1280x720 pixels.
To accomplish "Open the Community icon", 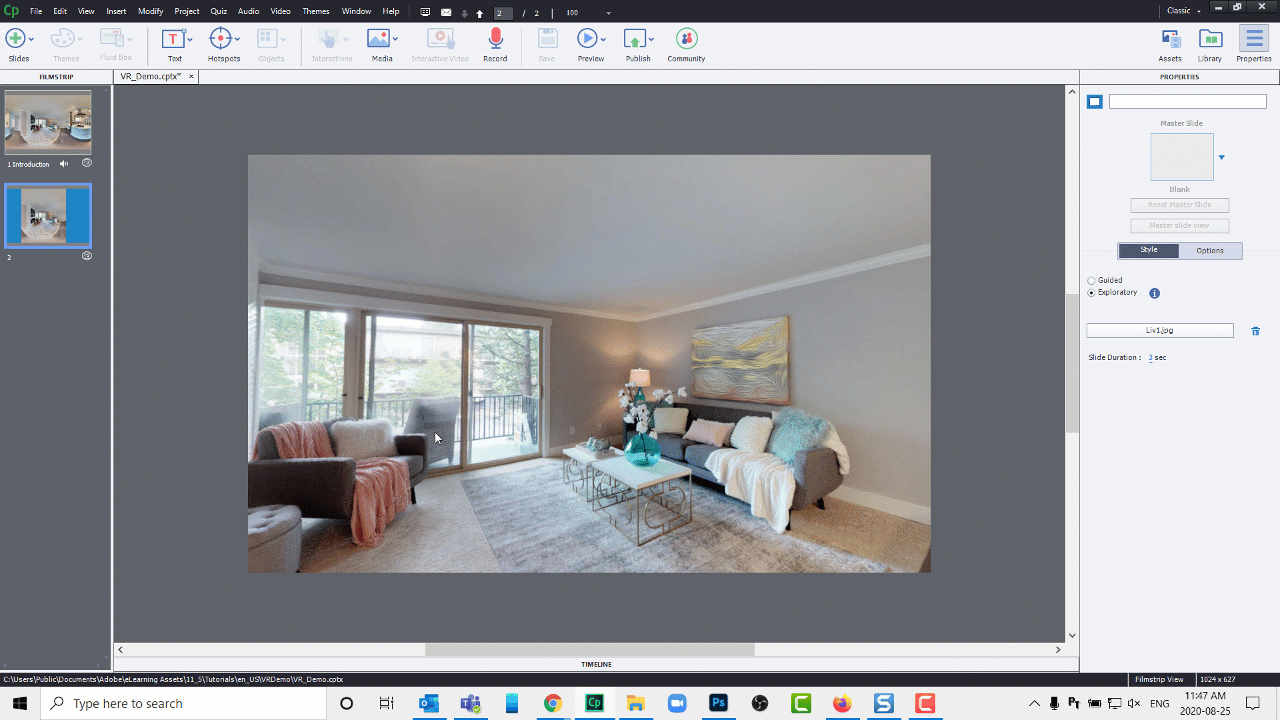I will click(x=686, y=38).
